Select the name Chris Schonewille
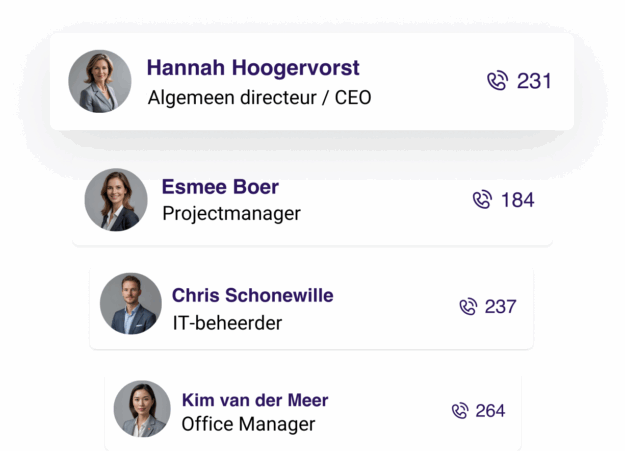 point(253,295)
